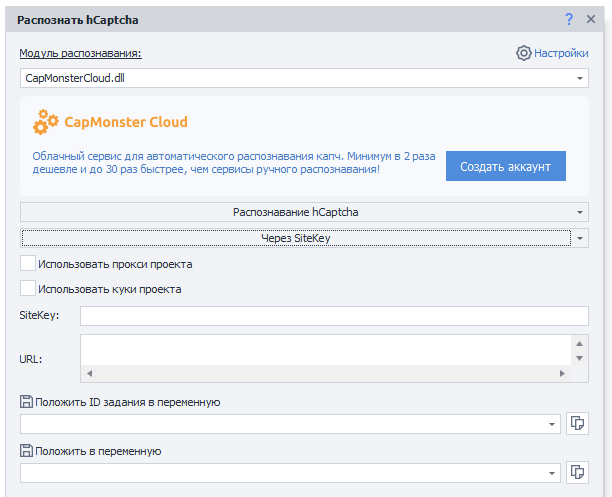Click save icon next to 'Положить в переменную'
Image resolution: width=612 pixels, height=497 pixels.
[x=26, y=450]
